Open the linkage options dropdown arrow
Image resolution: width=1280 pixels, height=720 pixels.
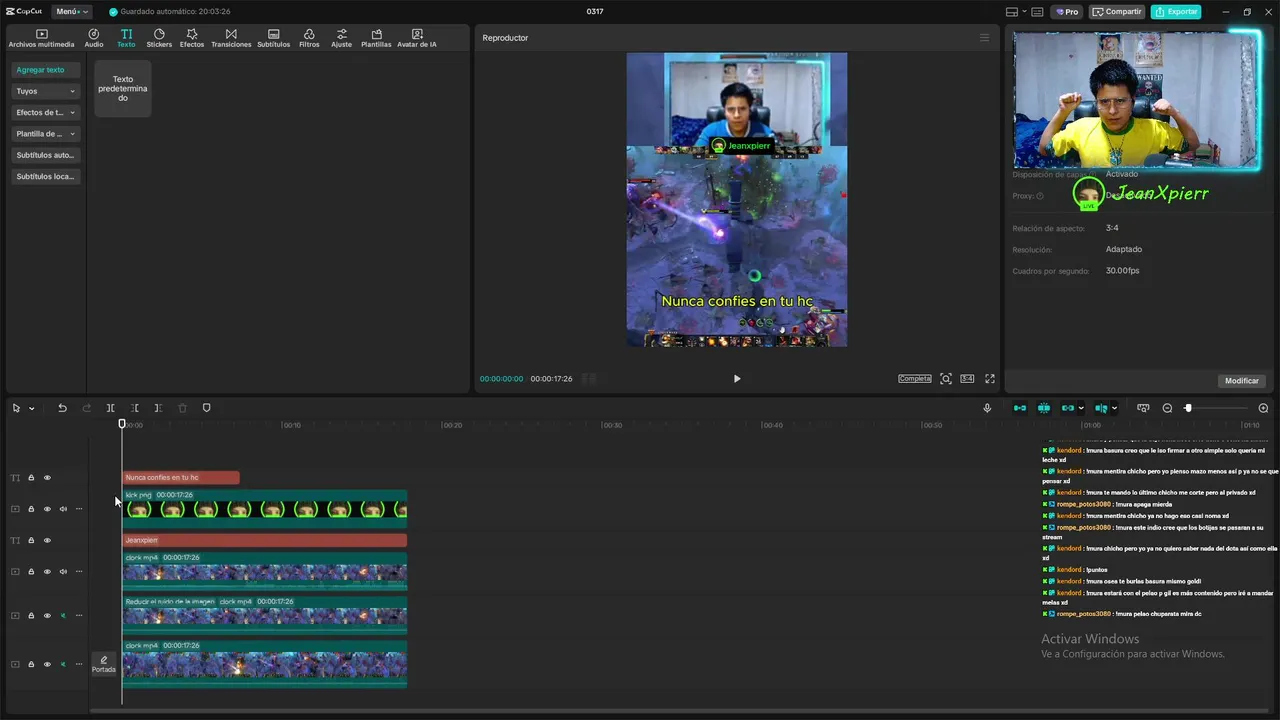[1081, 408]
